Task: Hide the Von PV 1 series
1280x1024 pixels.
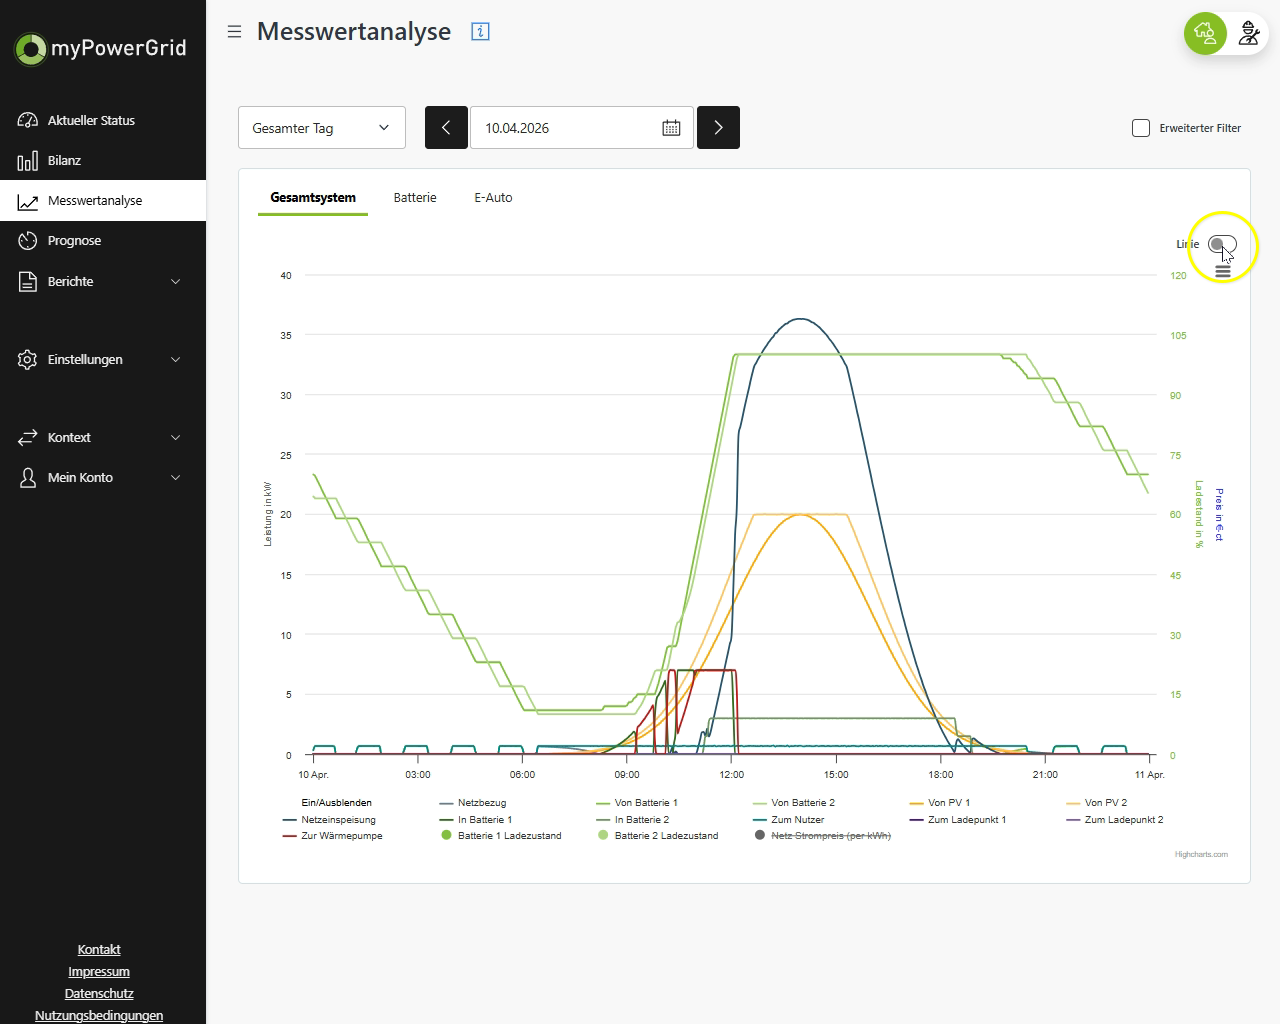Action: click(x=940, y=803)
